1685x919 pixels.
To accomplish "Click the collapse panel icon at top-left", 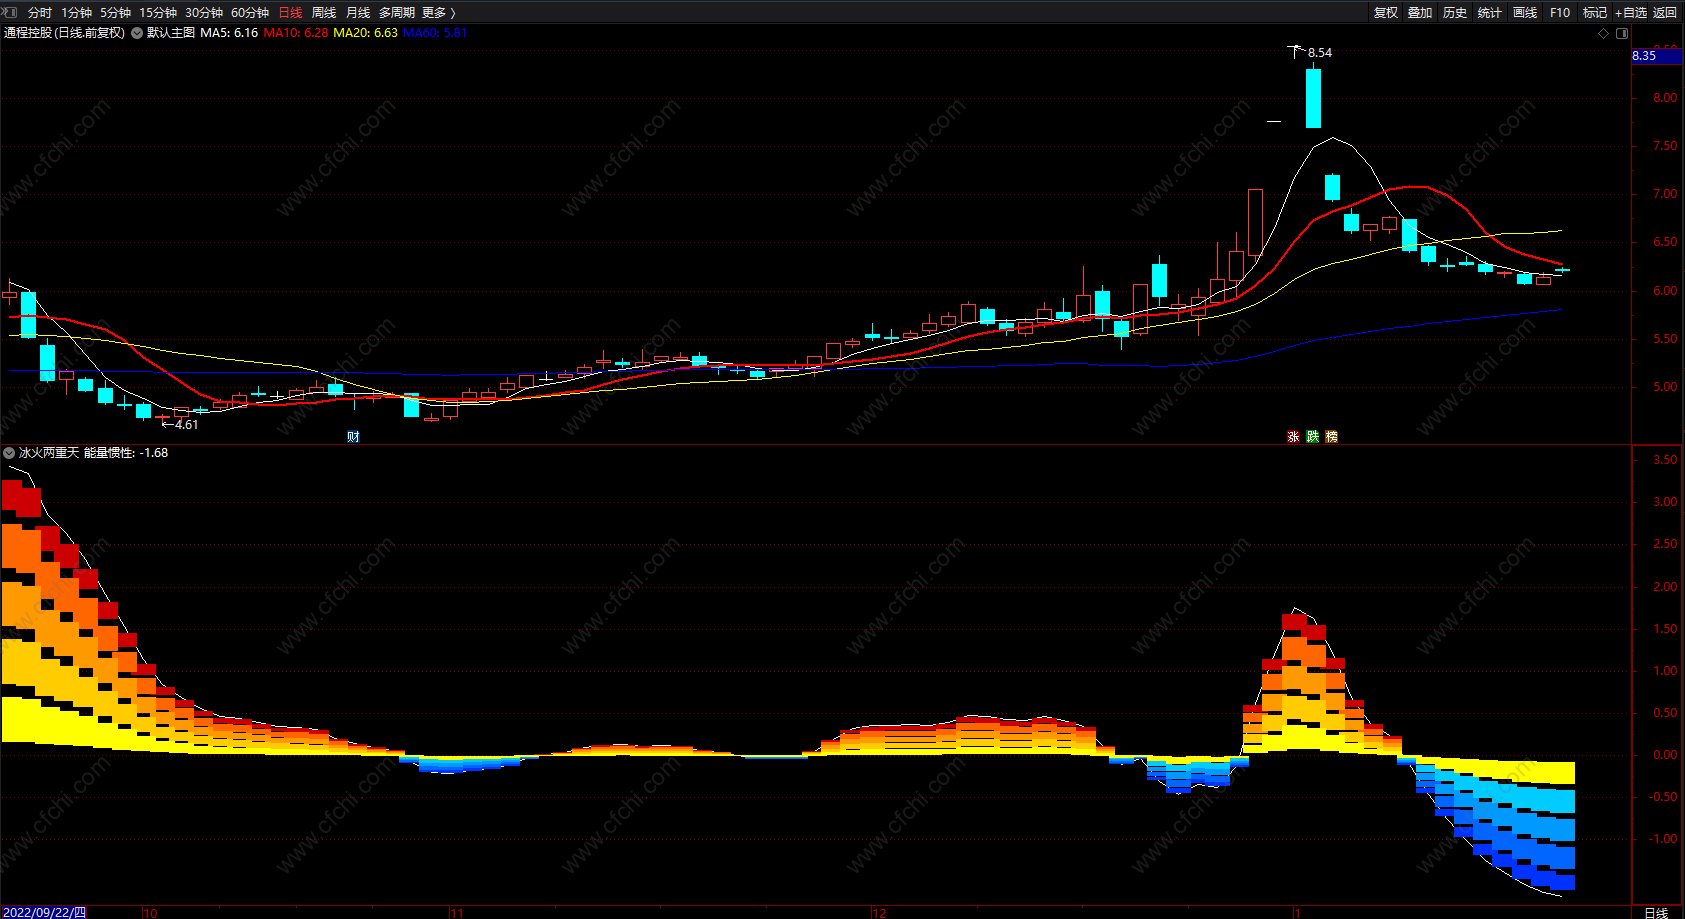I will point(10,12).
